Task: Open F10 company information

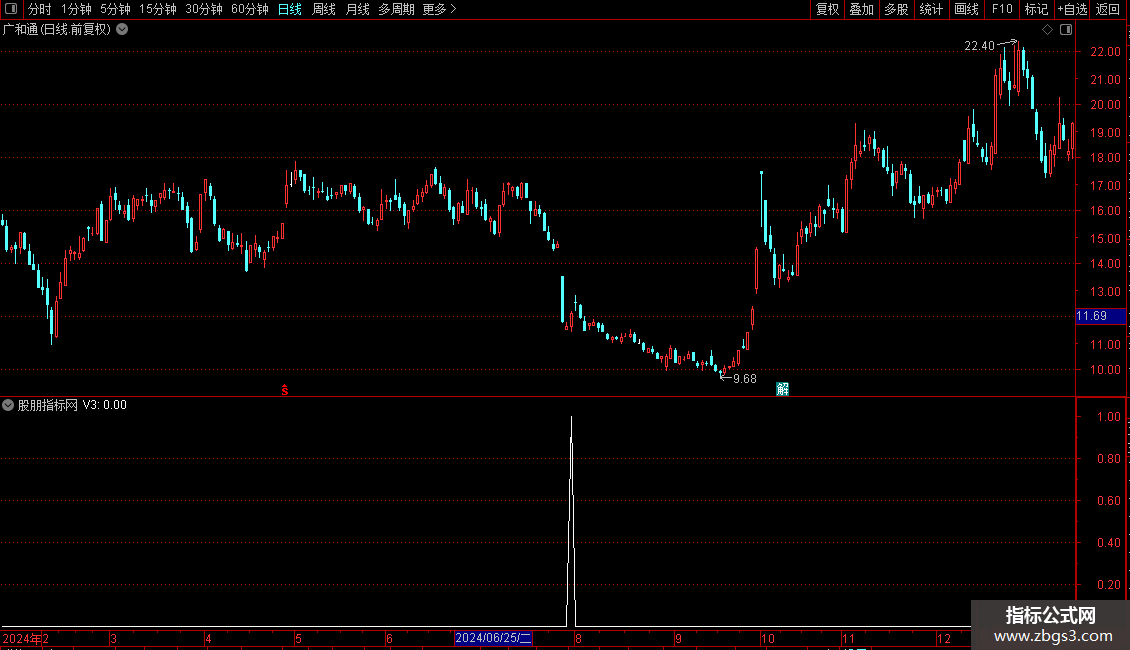Action: (1002, 9)
